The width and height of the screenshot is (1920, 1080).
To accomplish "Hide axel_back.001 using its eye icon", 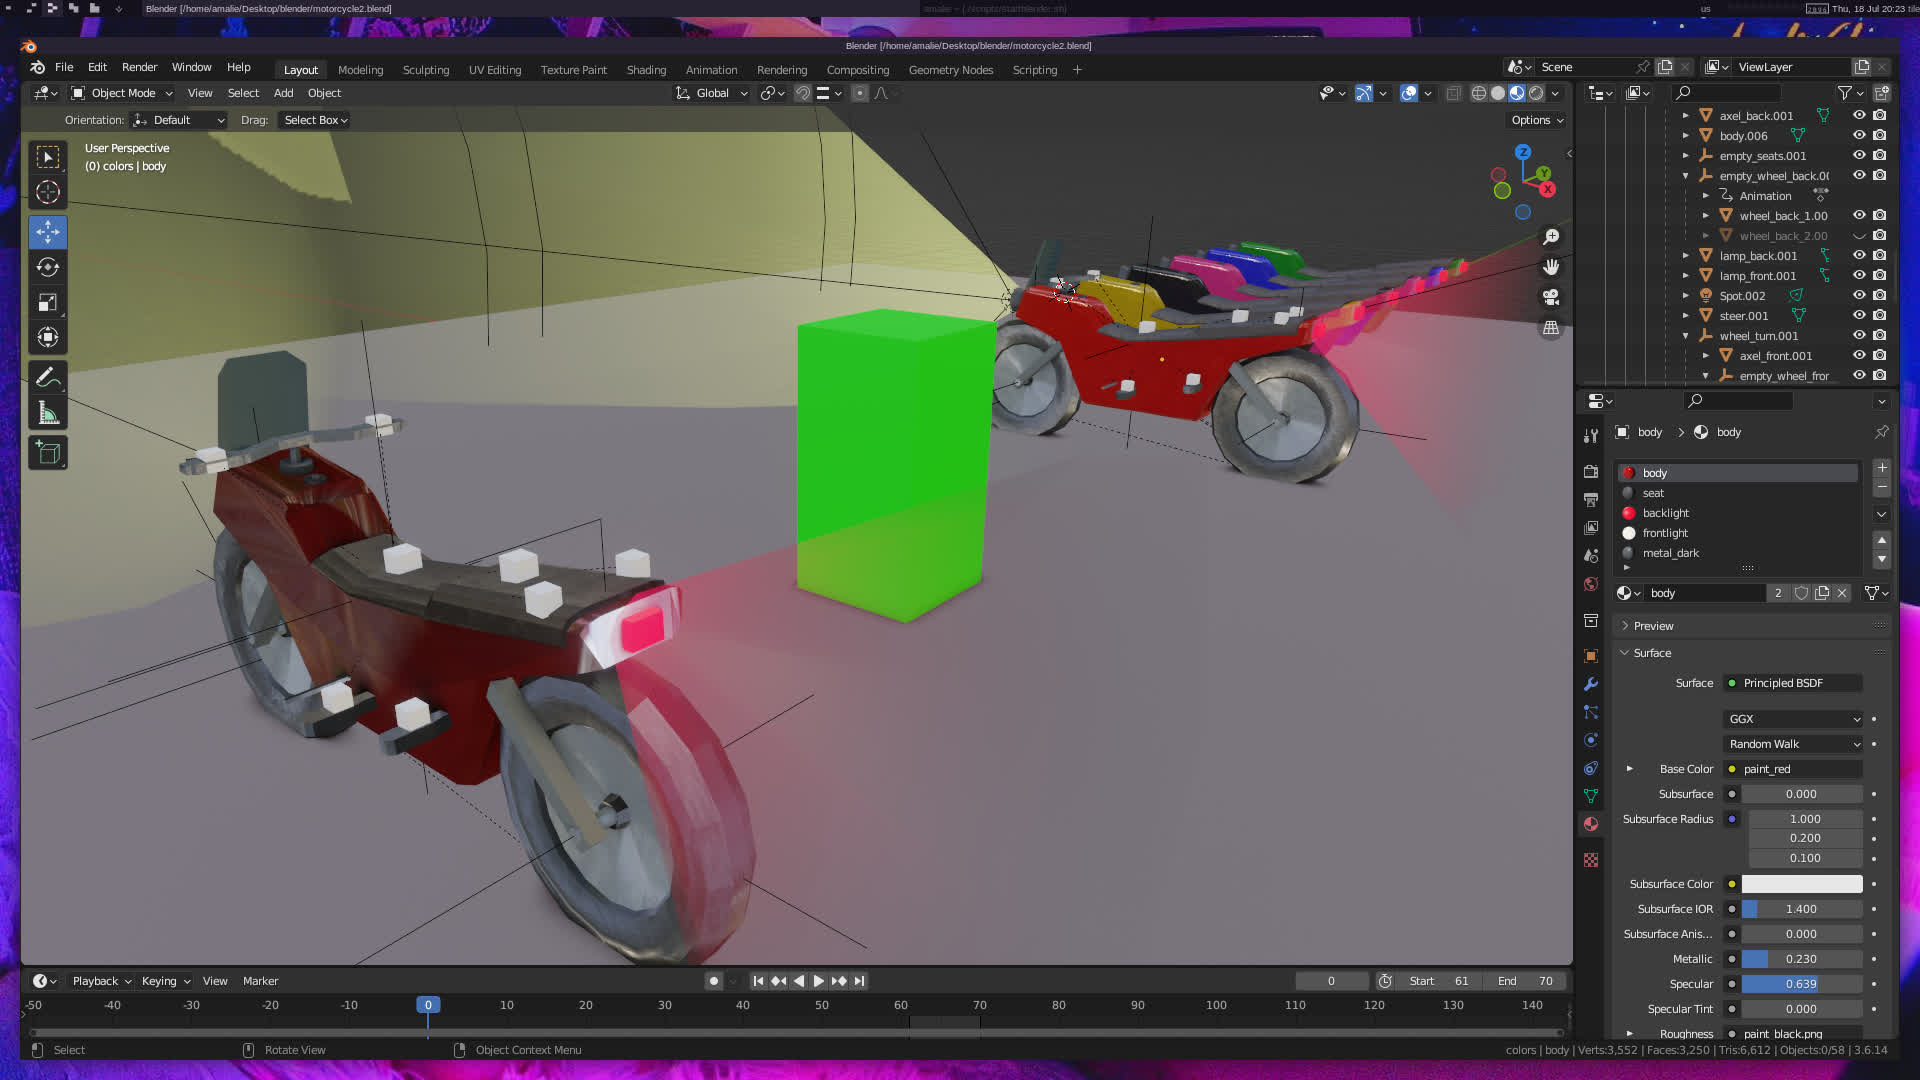I will click(1859, 115).
